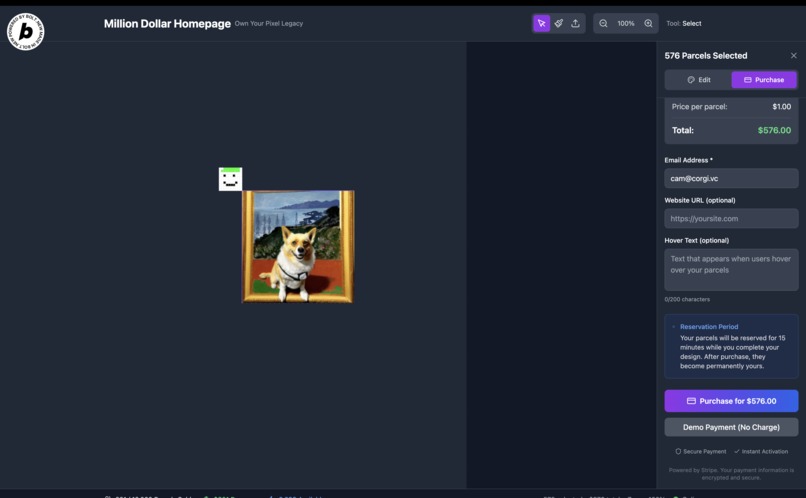Open the Bolt logo badge

26,32
